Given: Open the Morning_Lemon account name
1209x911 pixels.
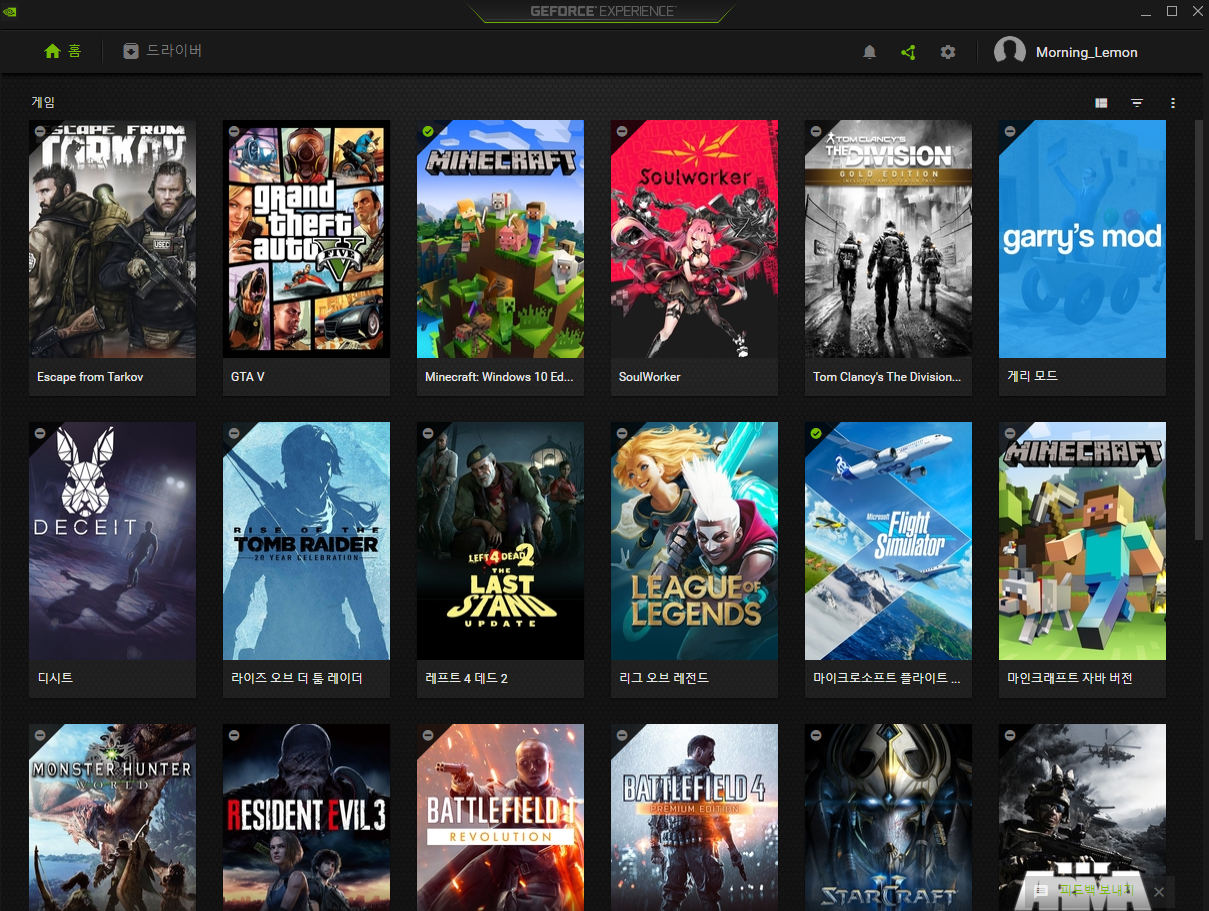Looking at the screenshot, I should 1087,52.
